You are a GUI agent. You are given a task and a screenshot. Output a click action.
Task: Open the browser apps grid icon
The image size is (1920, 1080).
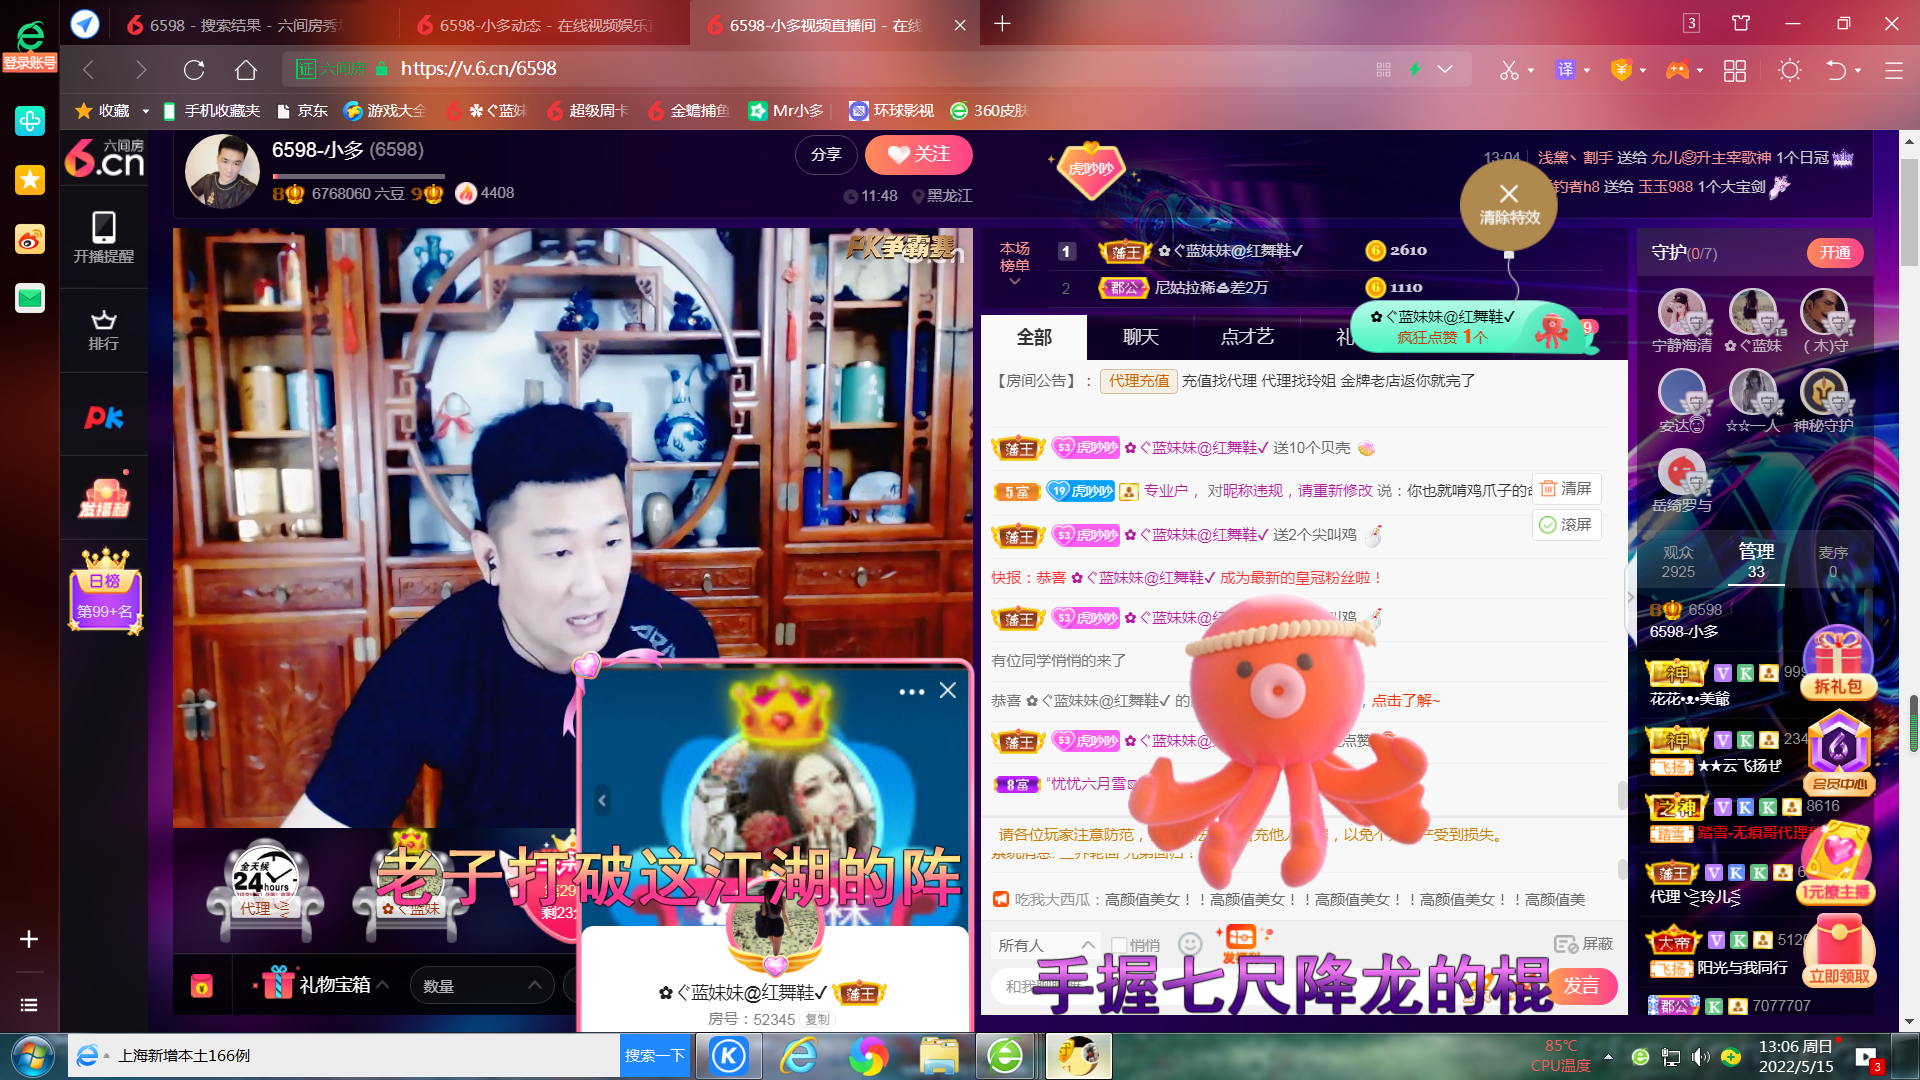(x=1735, y=70)
